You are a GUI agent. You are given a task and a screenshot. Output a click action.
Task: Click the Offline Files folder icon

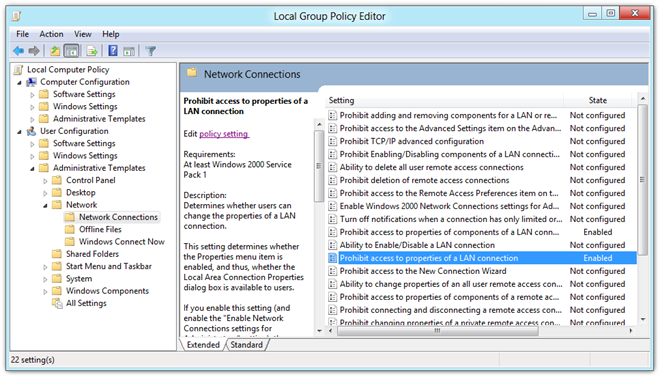point(70,229)
